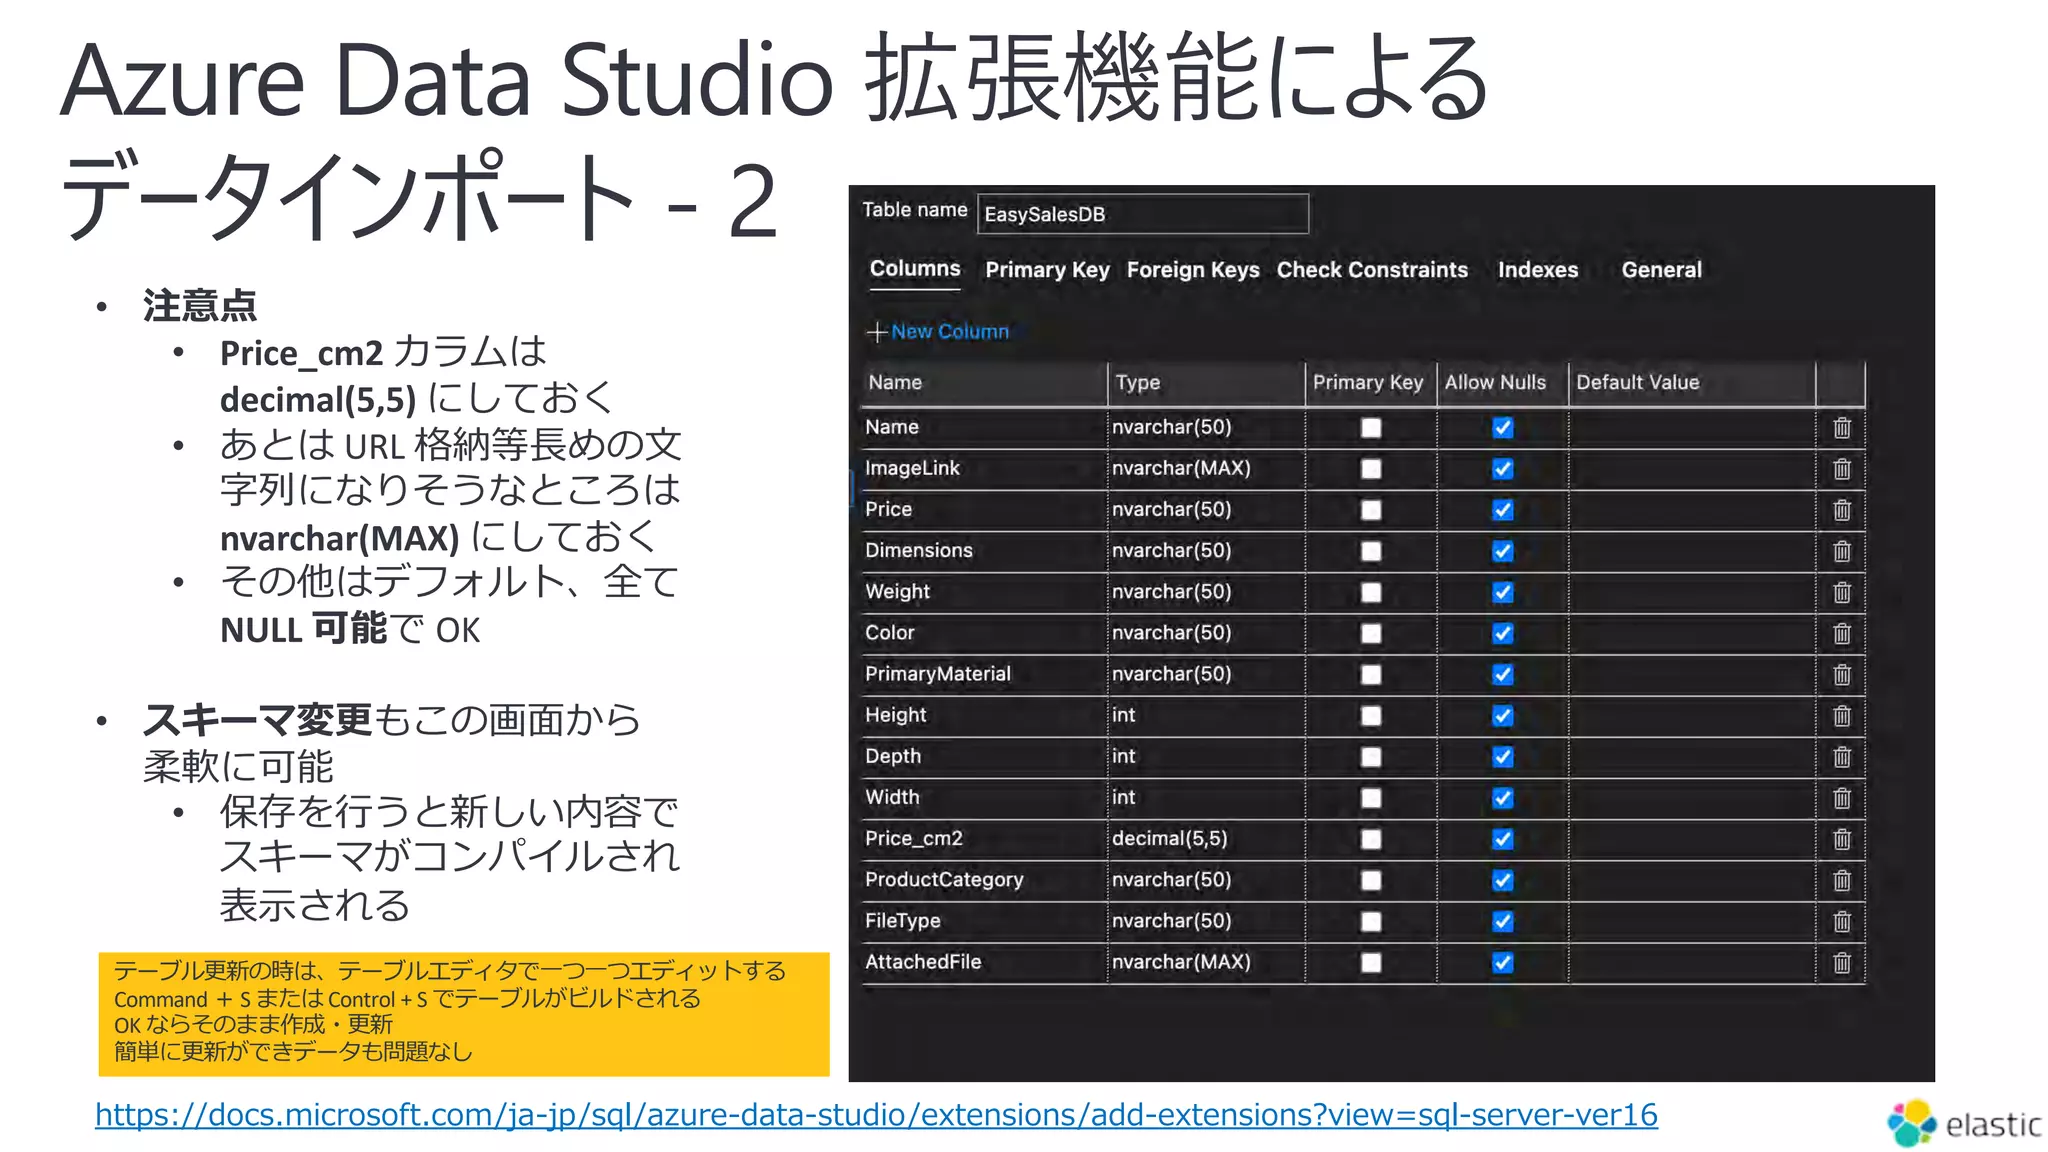Enable Primary Key for Name column
The width and height of the screenshot is (2048, 1152).
point(1371,428)
